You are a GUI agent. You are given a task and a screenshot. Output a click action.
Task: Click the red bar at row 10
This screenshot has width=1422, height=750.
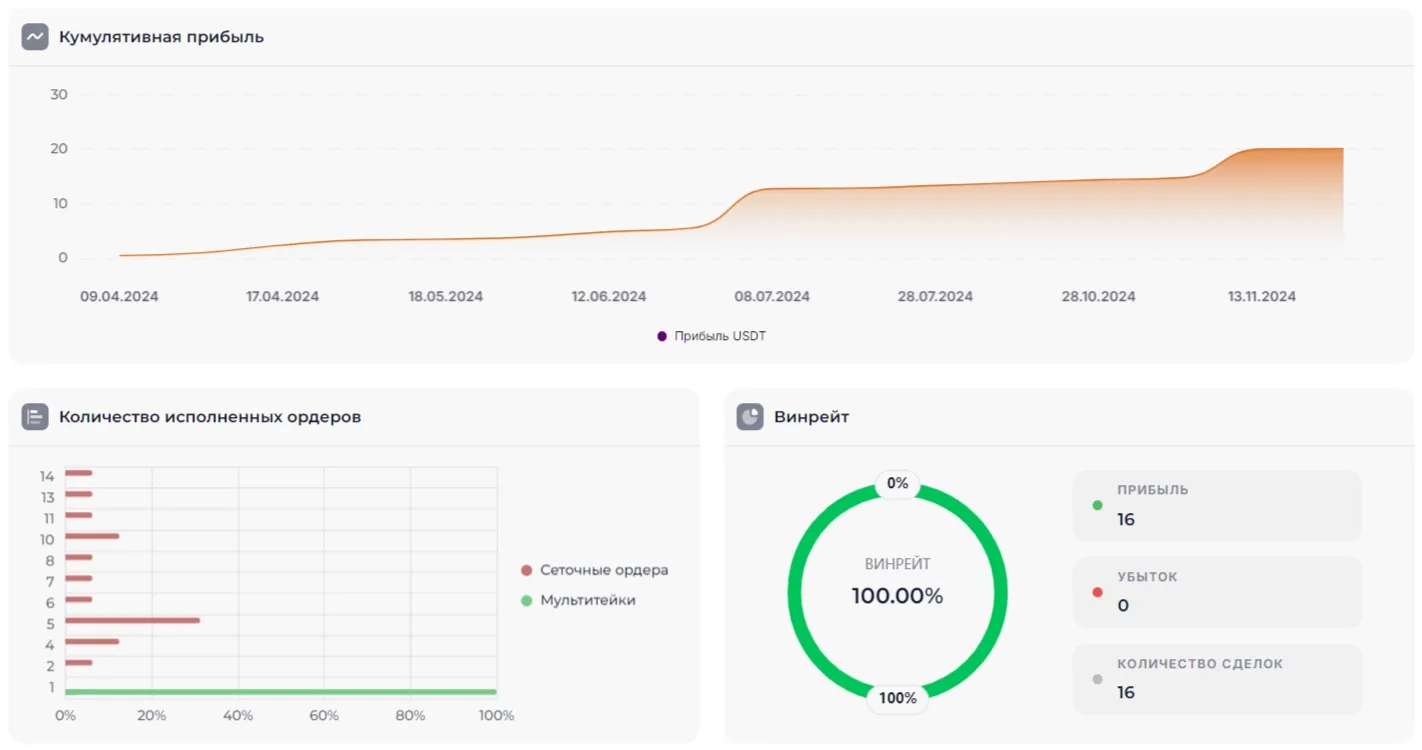tap(92, 536)
